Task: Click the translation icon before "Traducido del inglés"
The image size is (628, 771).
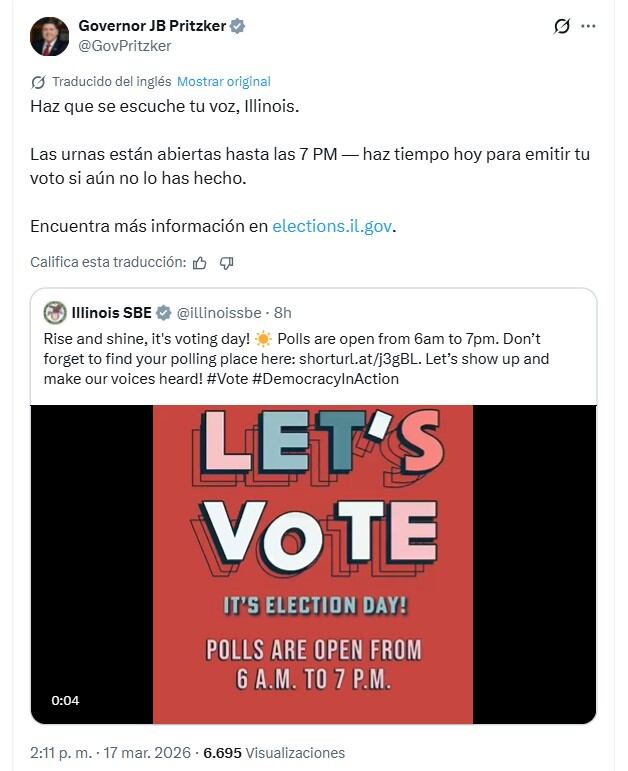Action: pos(38,82)
